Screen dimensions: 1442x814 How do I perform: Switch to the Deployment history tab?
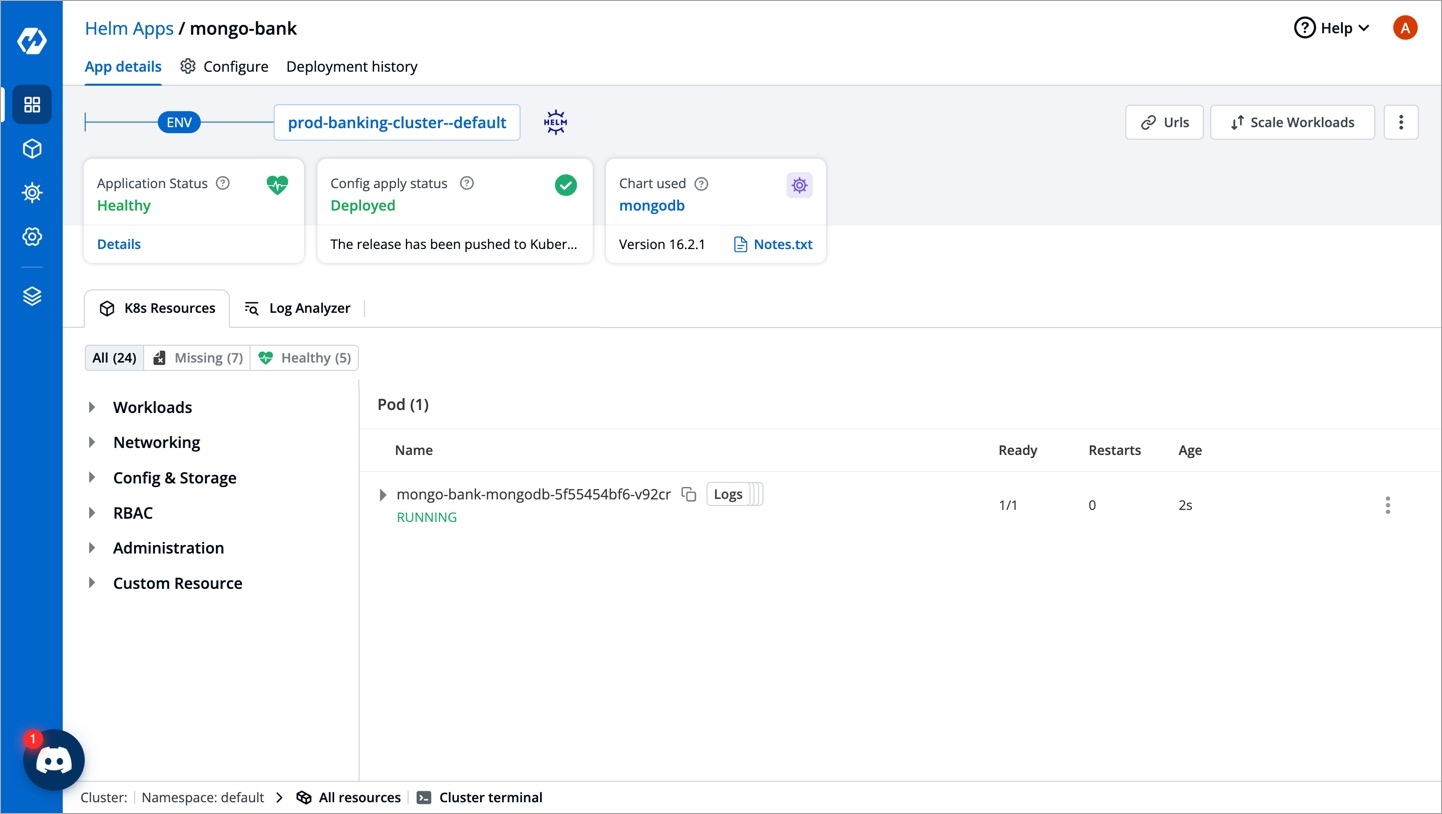pos(352,67)
